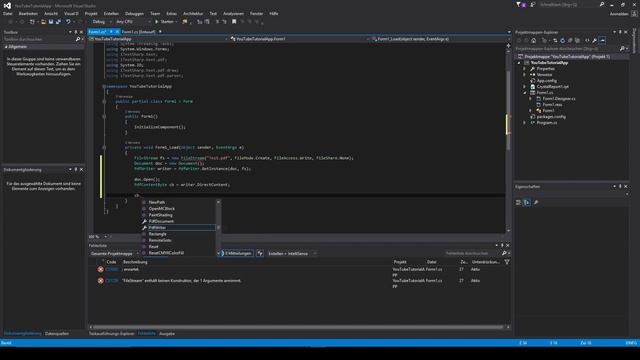This screenshot has width=640, height=360.
Task: Open the Hilfe menu
Action: click(273, 13)
